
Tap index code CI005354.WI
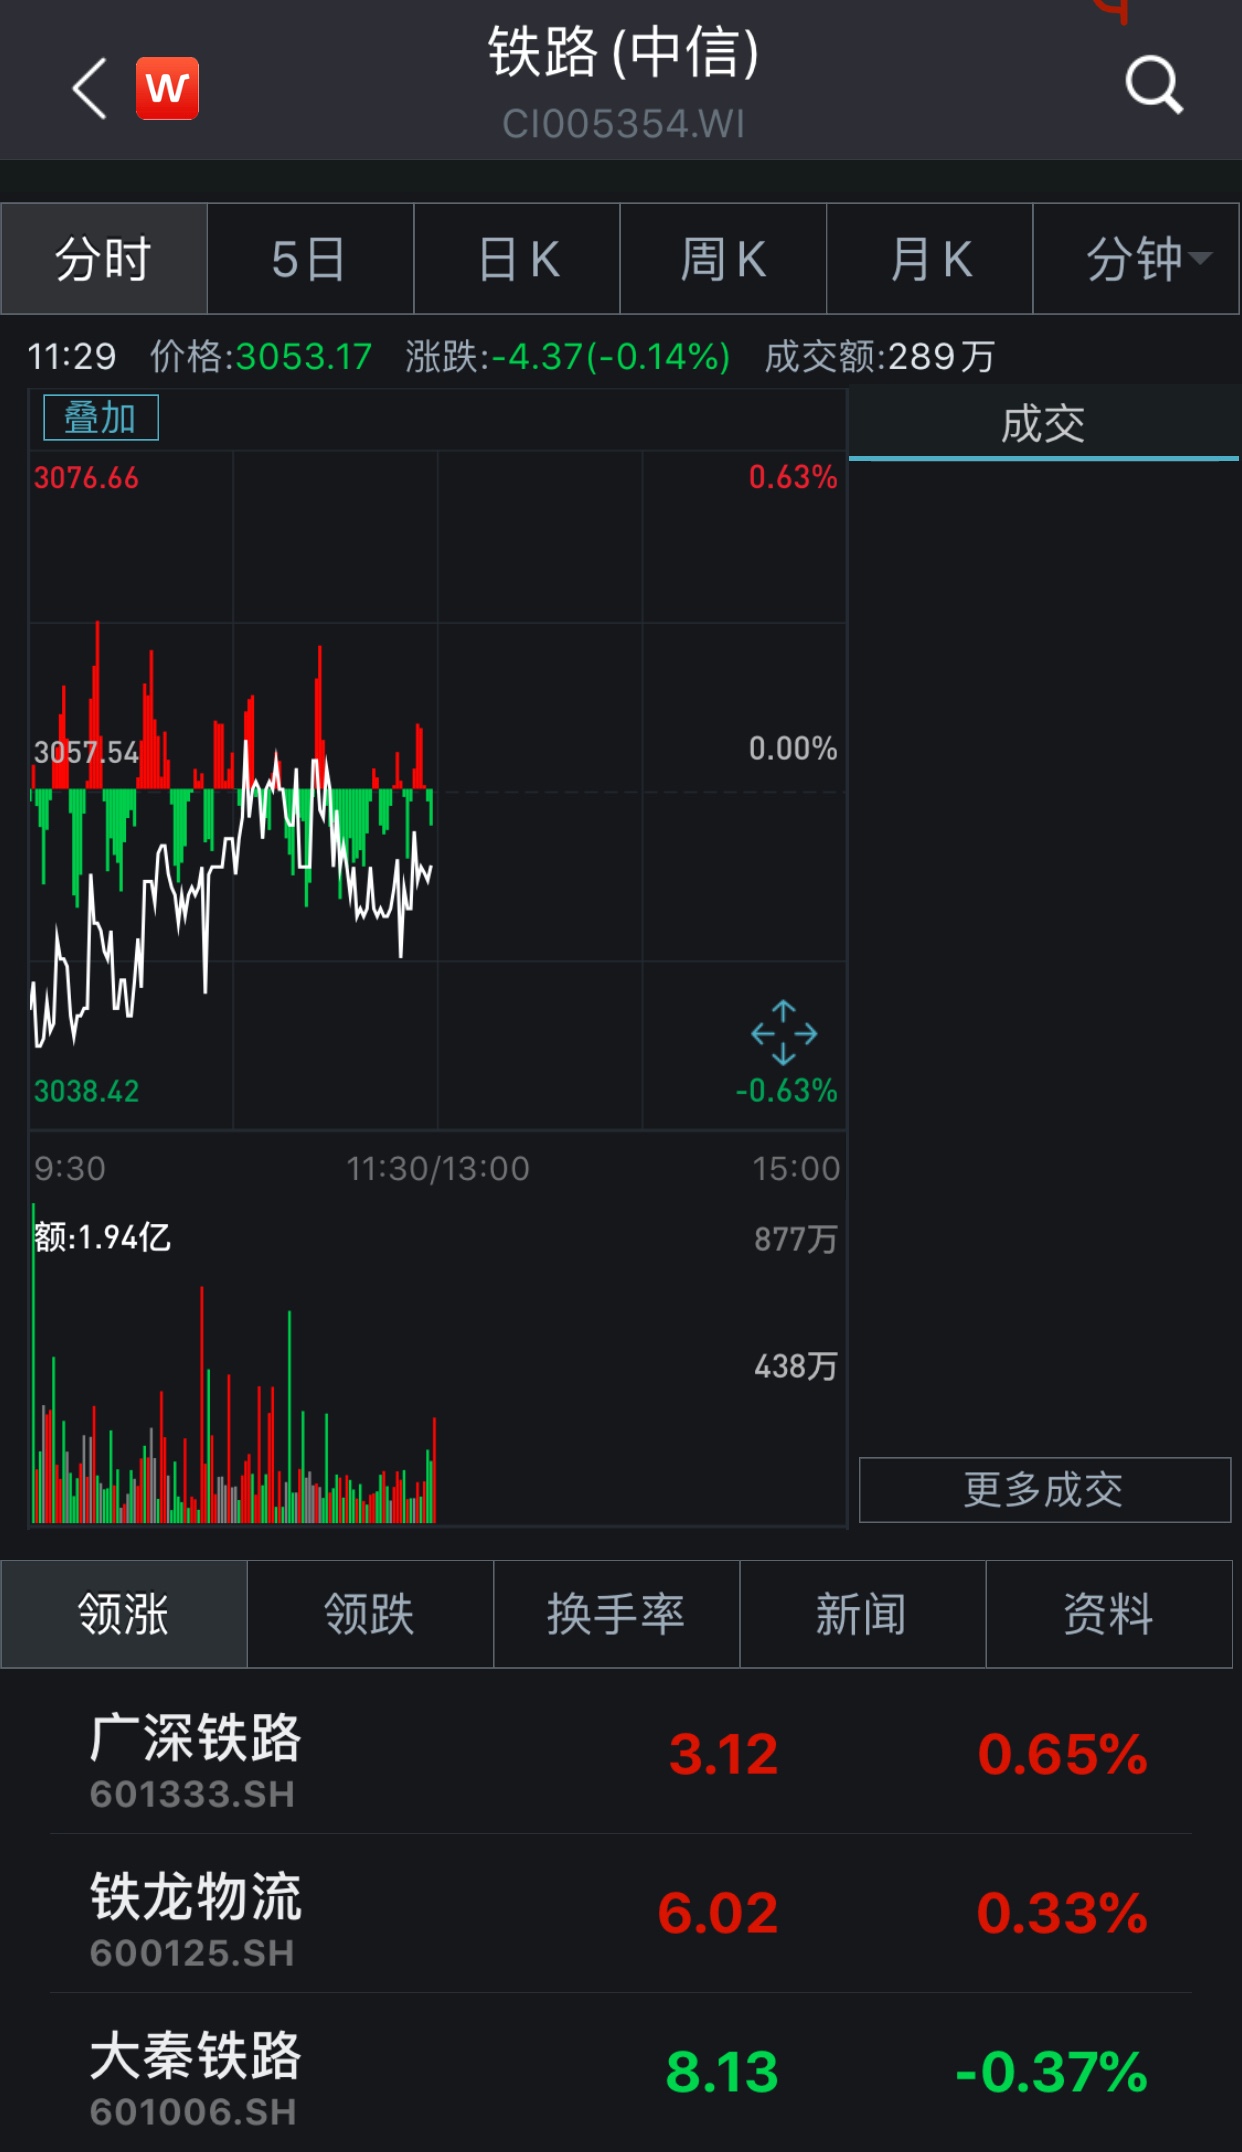[623, 124]
